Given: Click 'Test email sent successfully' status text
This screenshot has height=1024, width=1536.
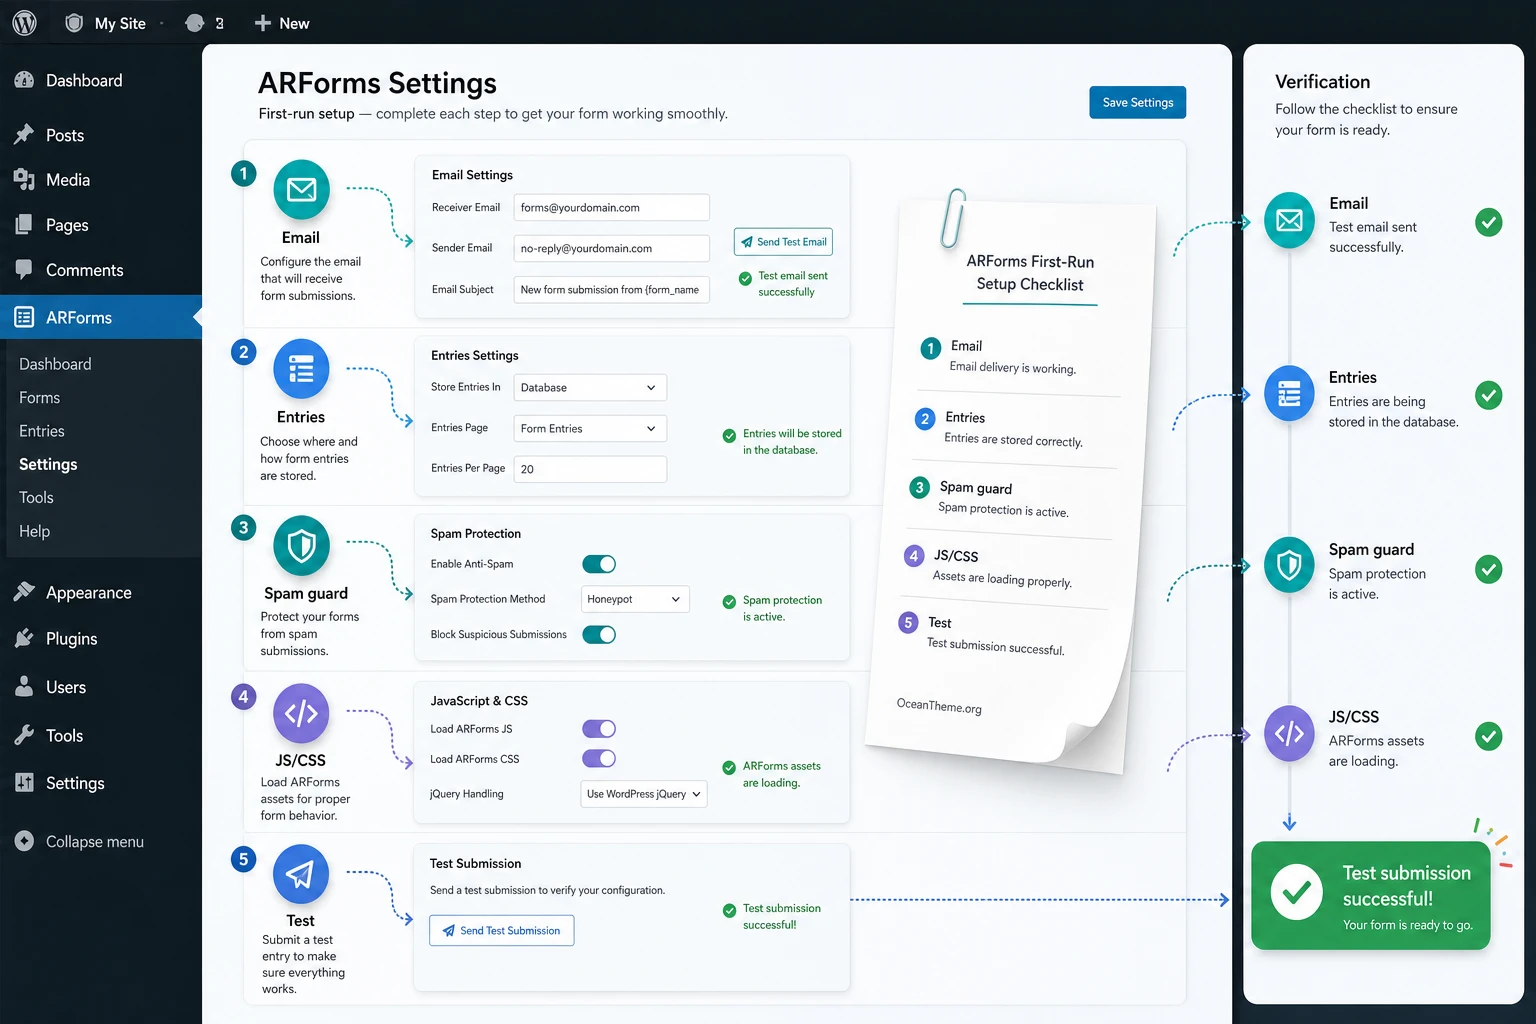Looking at the screenshot, I should (x=792, y=284).
